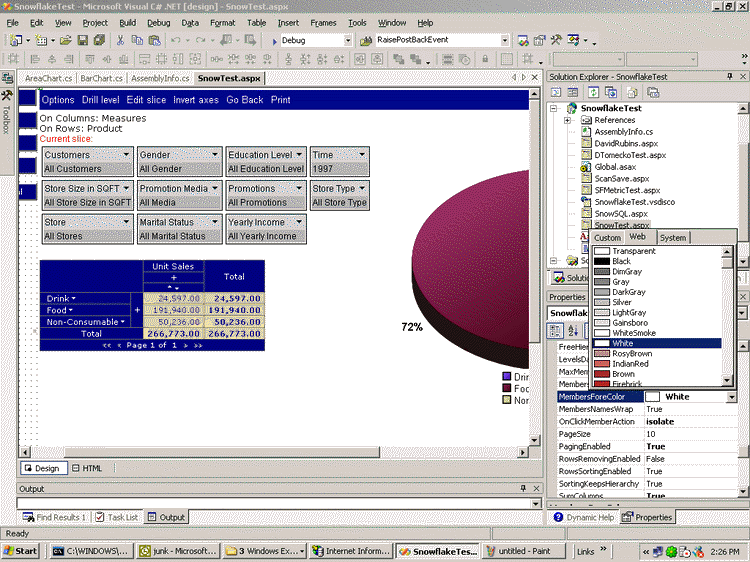Switch to untitled - Paint taskbar button
This screenshot has width=750, height=562.
(x=524, y=551)
